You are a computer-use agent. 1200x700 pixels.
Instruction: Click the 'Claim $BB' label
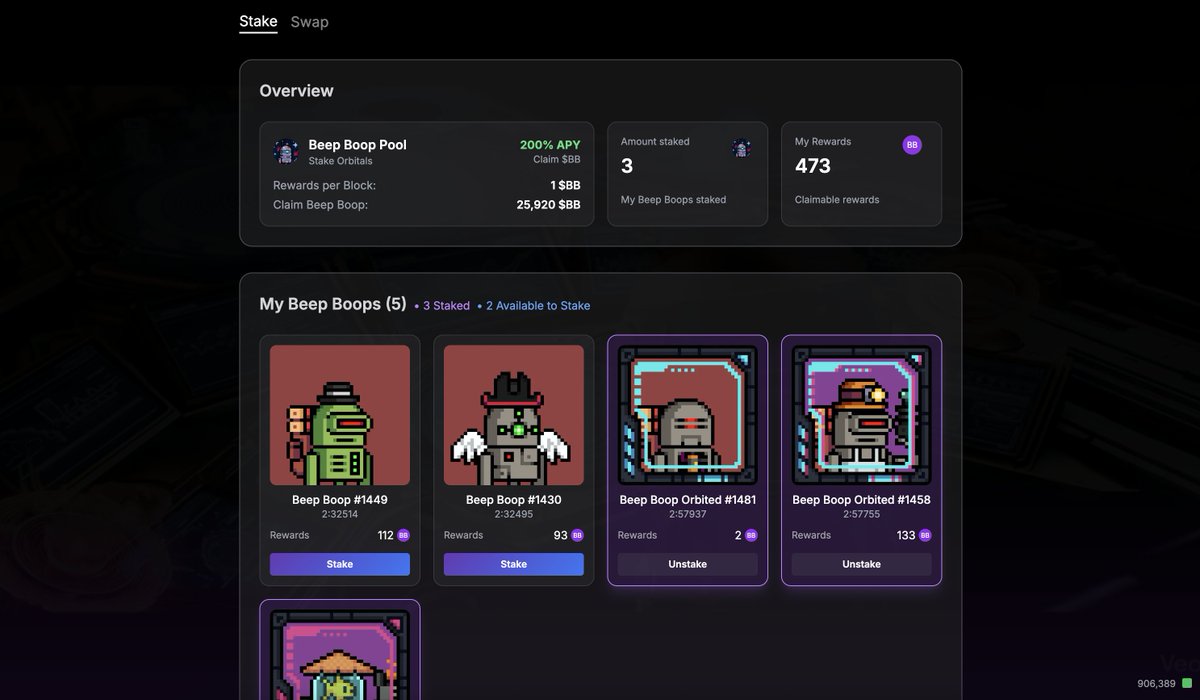tap(556, 160)
